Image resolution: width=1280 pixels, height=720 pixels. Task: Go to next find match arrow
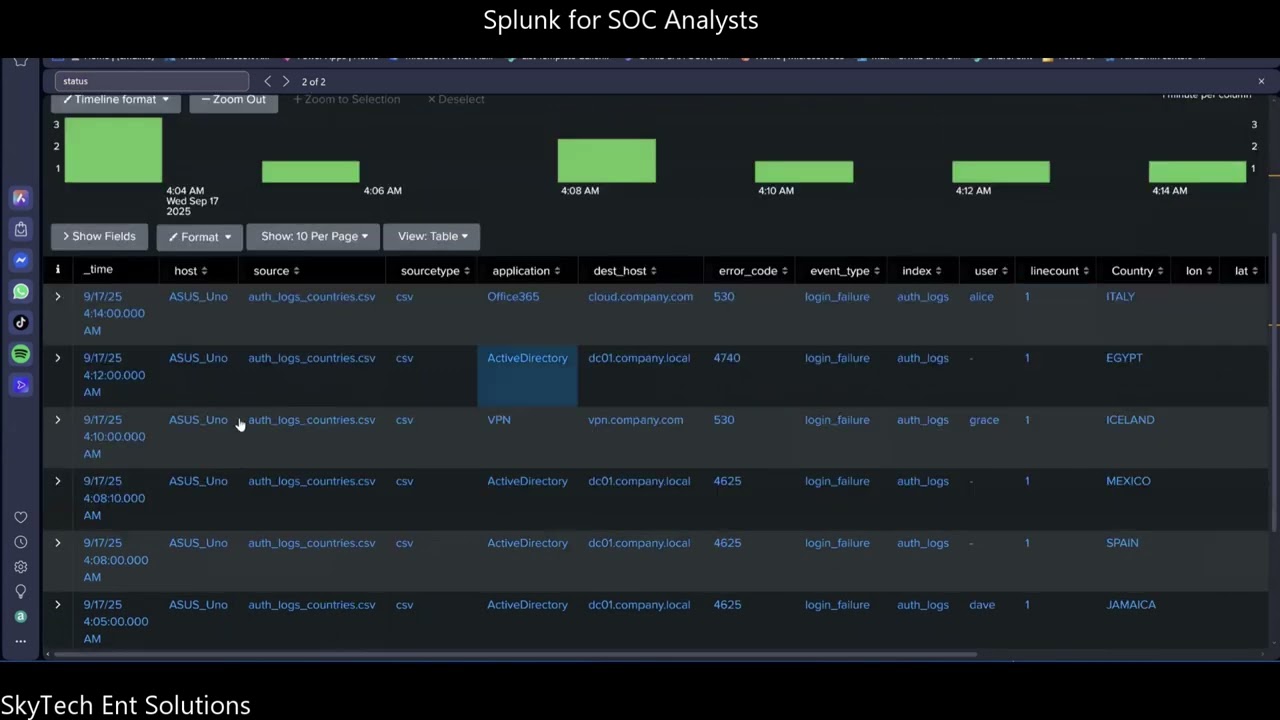(286, 81)
